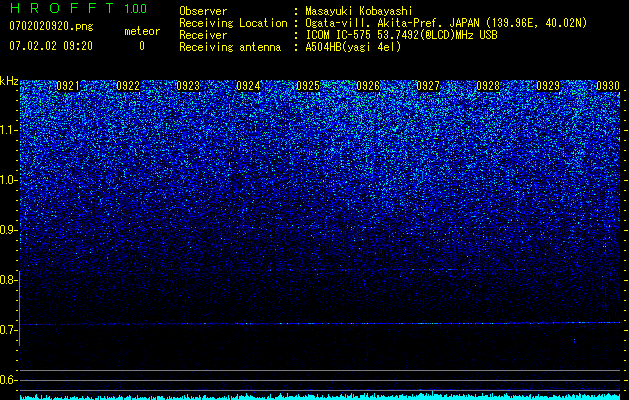This screenshot has width=629, height=400.
Task: Click the gray vertical range bar beside 0.8
Action: [x=20, y=308]
